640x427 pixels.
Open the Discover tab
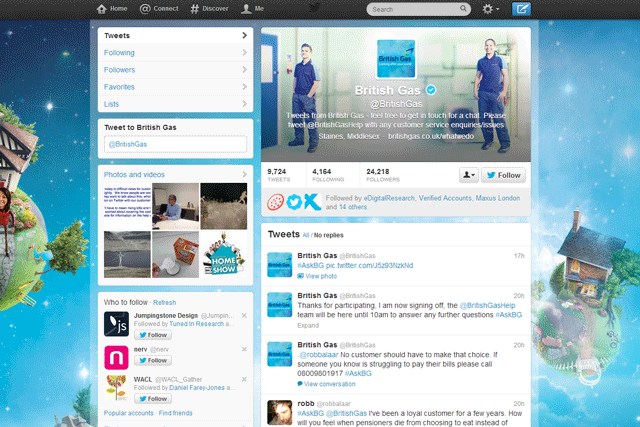[209, 9]
